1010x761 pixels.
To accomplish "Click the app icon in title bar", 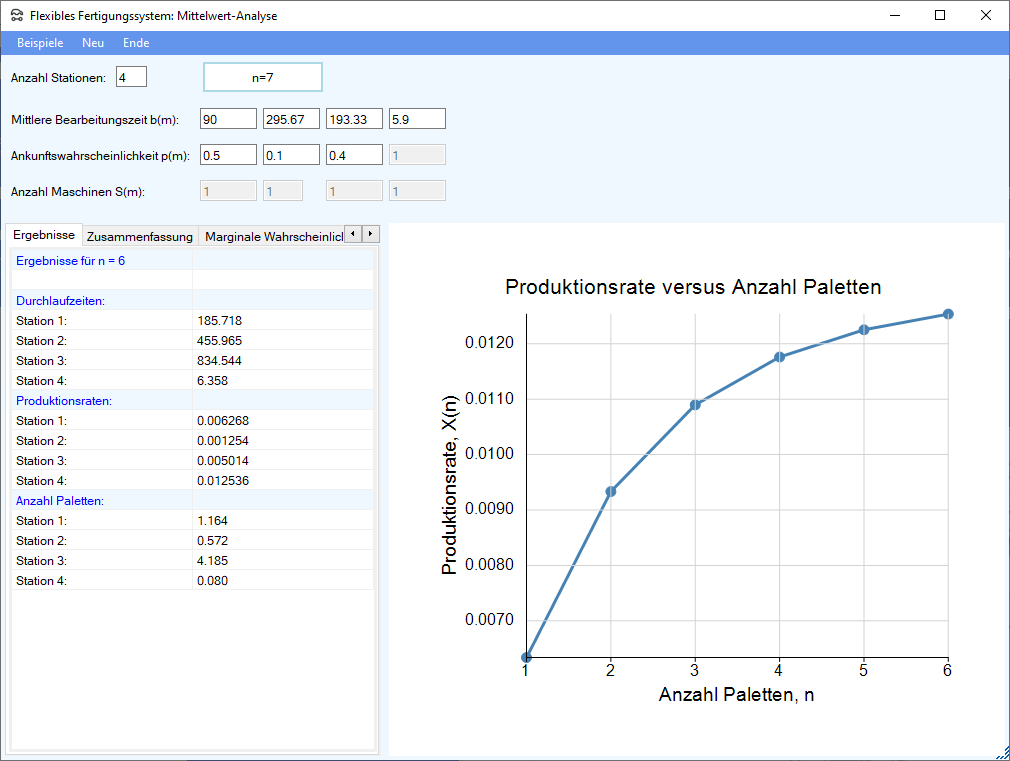I will click(x=17, y=16).
